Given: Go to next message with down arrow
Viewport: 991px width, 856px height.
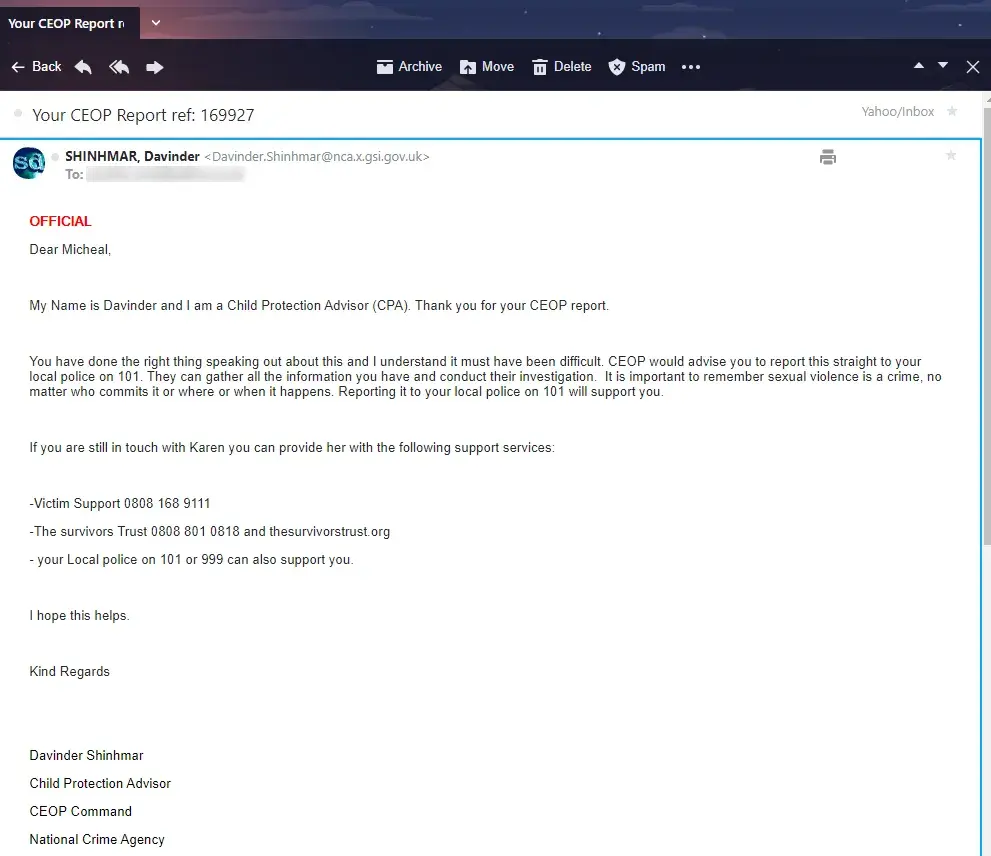Looking at the screenshot, I should point(943,66).
